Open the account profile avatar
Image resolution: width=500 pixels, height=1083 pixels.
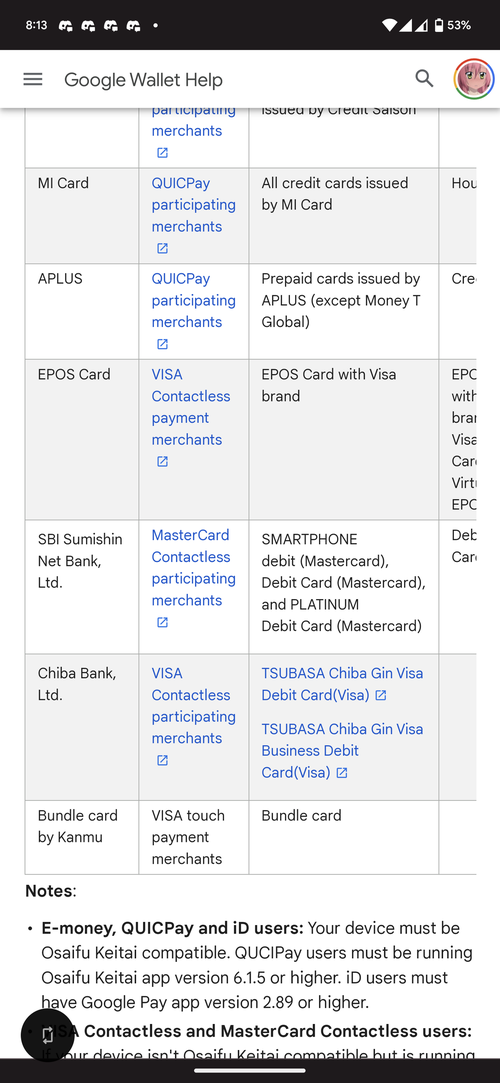pyautogui.click(x=474, y=79)
